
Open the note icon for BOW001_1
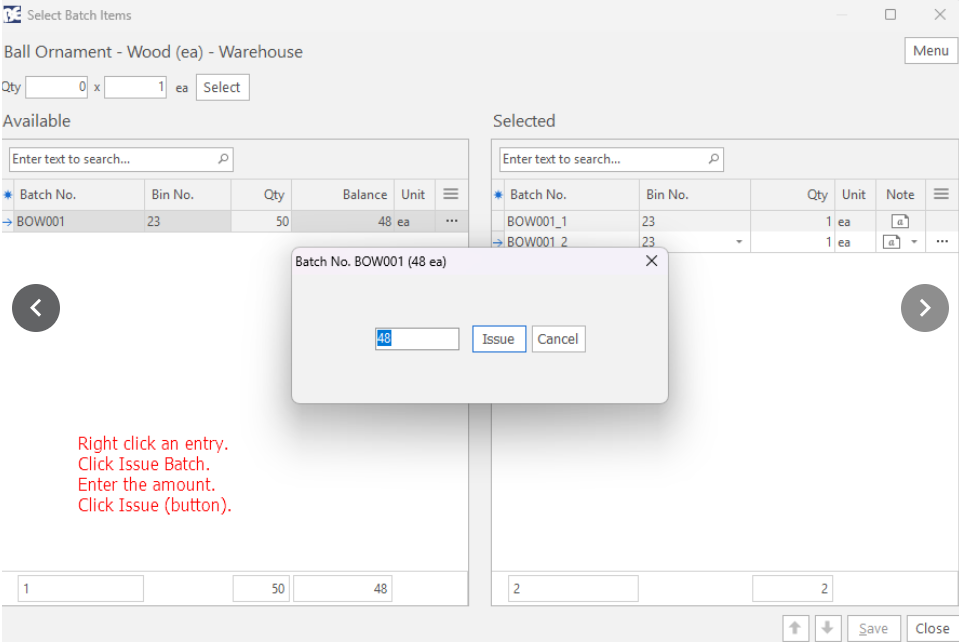(900, 221)
